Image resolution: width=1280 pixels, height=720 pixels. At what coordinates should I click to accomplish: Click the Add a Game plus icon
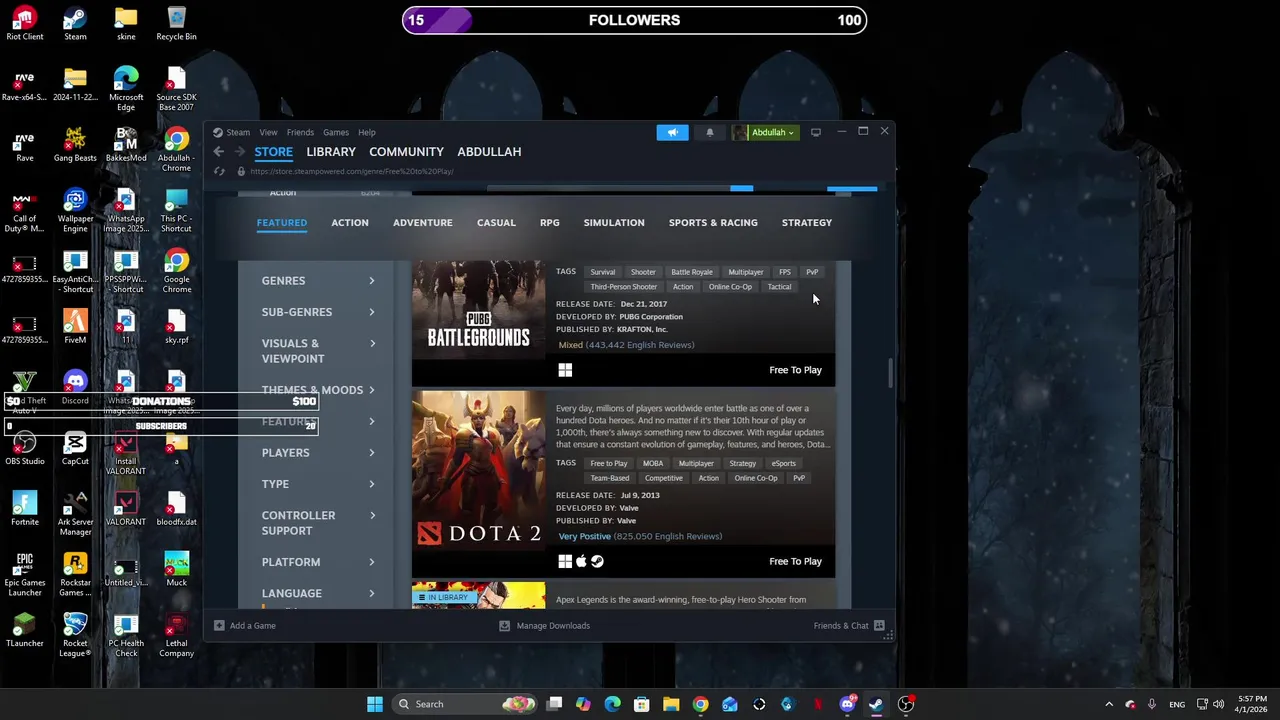[219, 626]
